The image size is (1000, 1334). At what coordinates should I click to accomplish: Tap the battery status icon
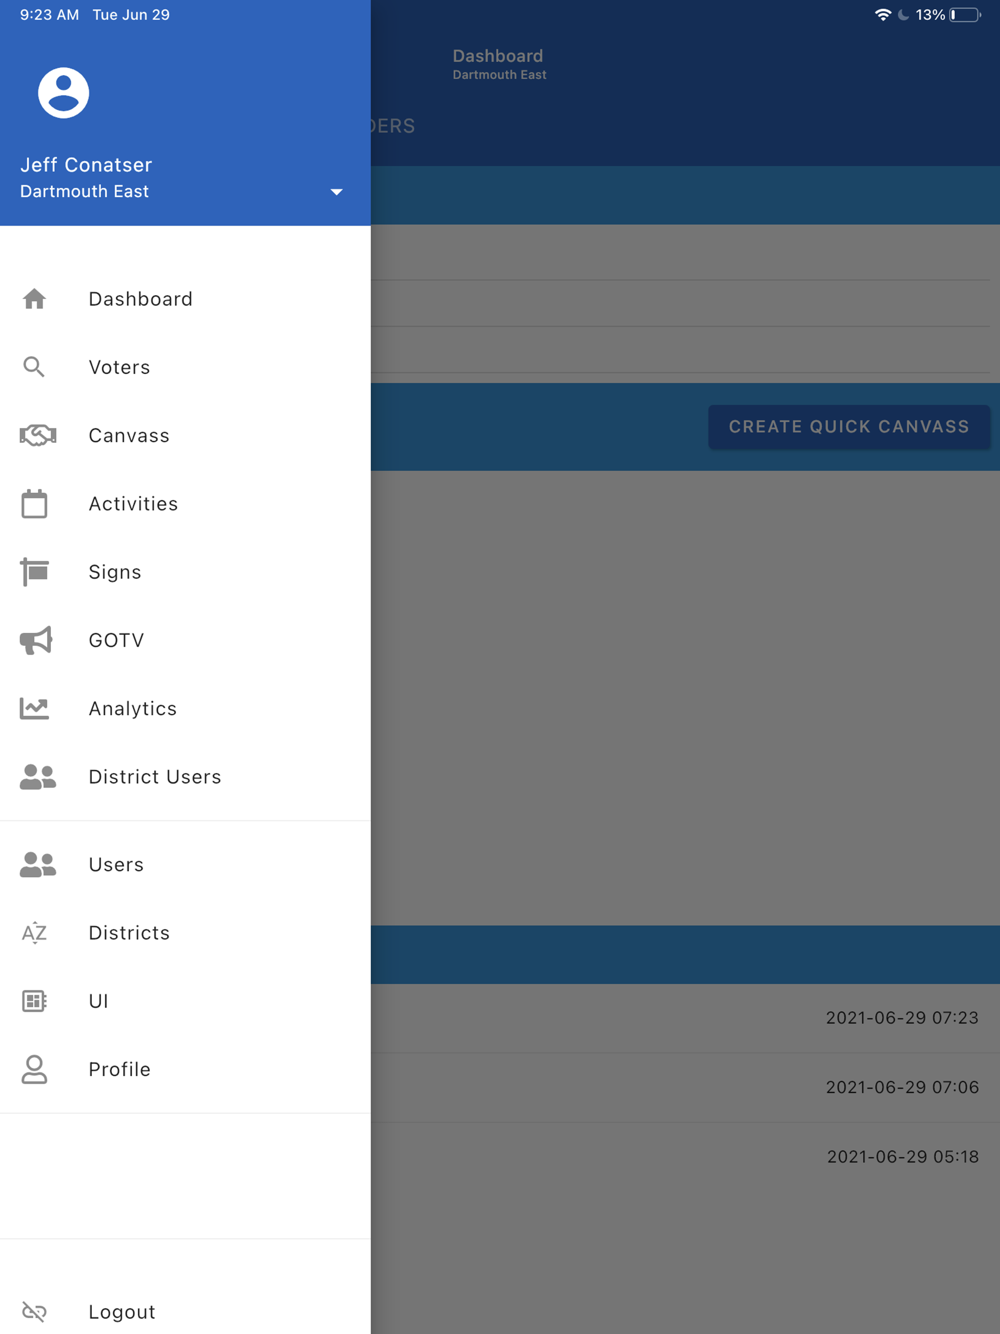pos(965,15)
